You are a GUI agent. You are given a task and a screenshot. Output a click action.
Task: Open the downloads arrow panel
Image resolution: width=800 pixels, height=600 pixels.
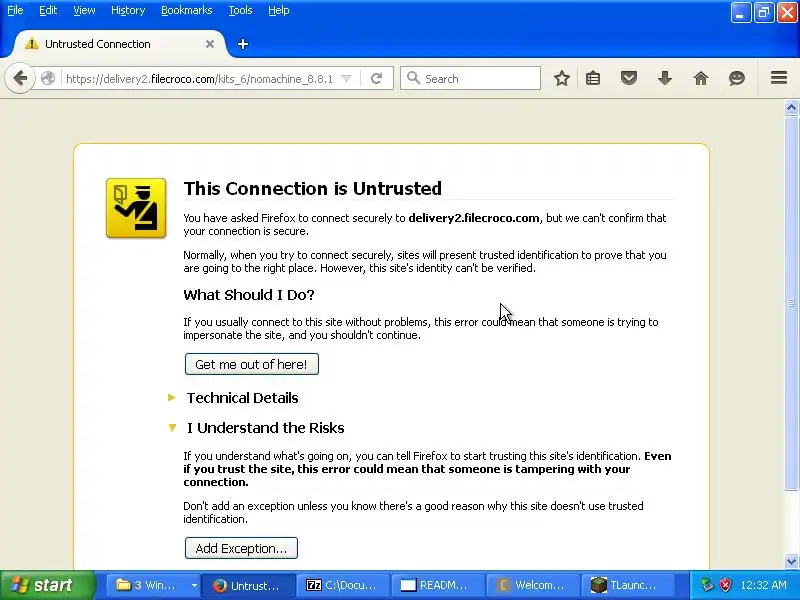tap(665, 79)
